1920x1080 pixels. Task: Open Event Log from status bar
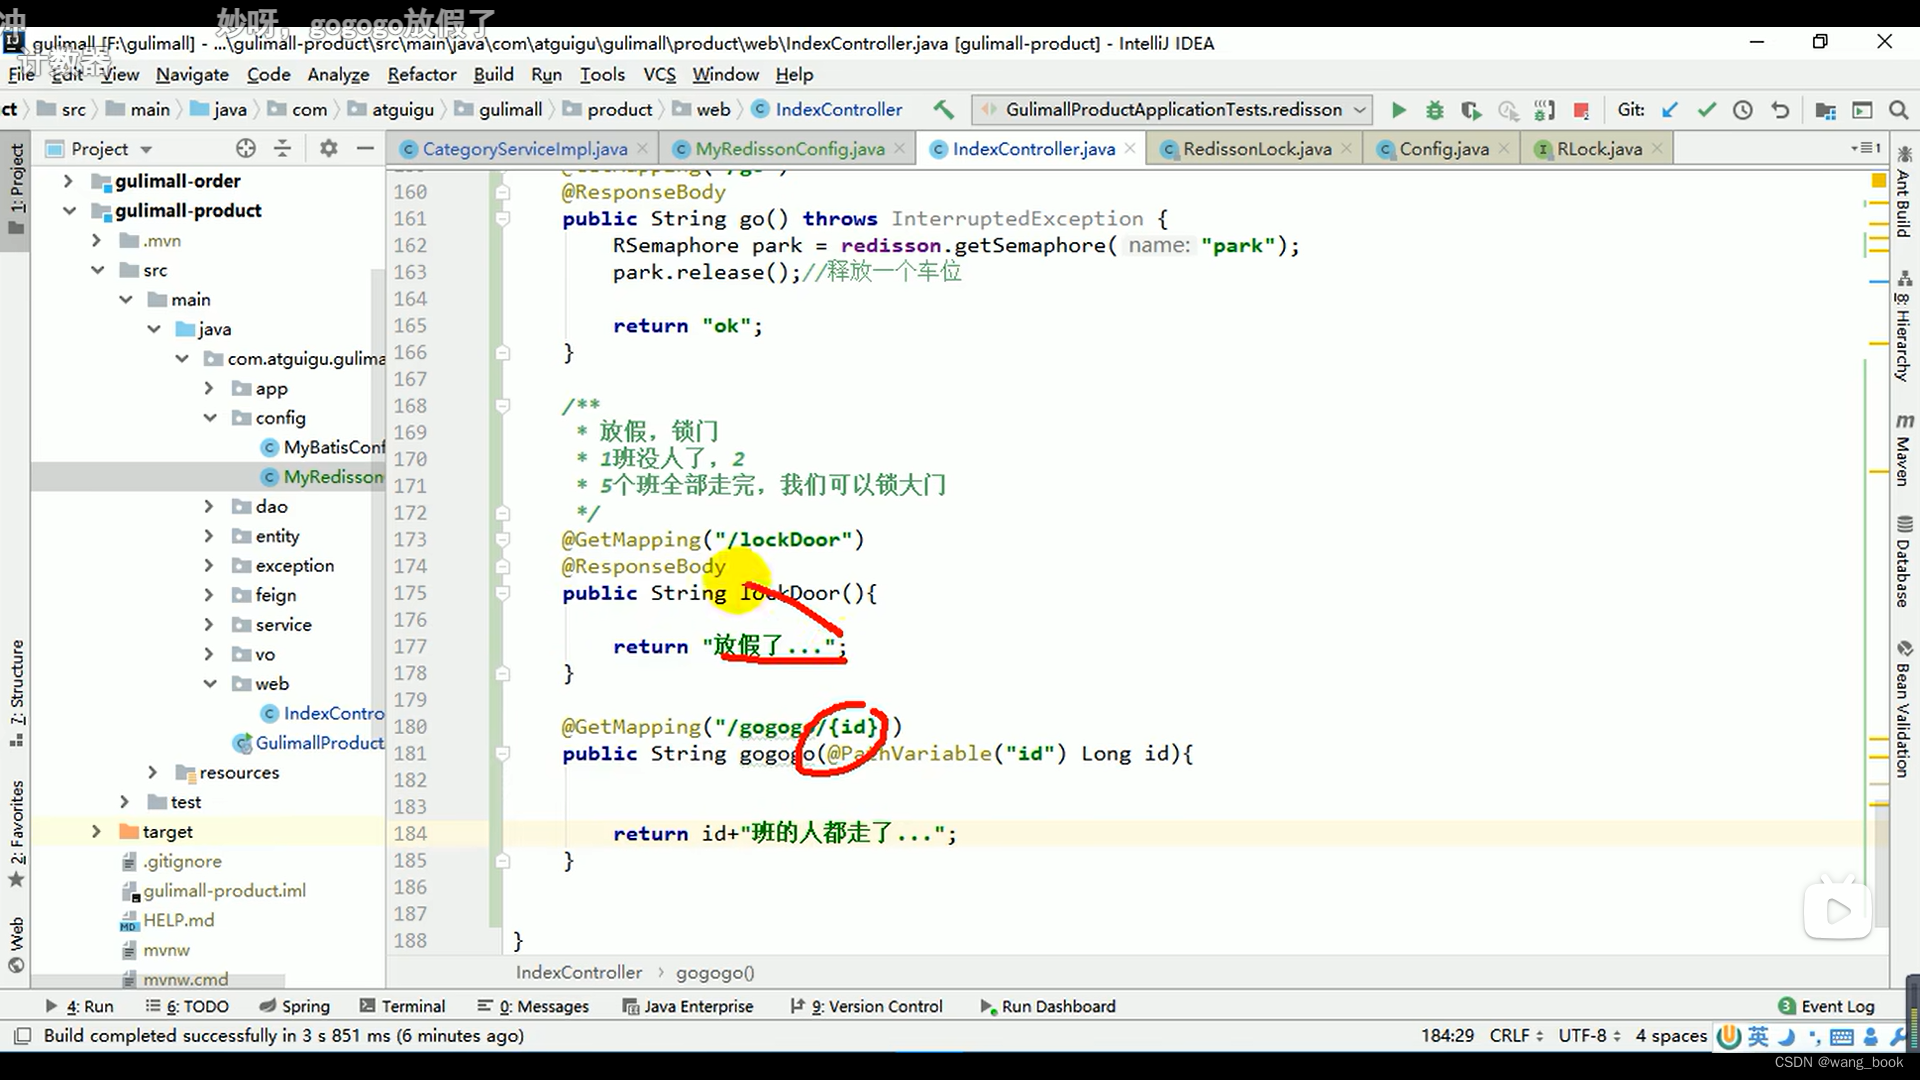tap(1826, 1006)
